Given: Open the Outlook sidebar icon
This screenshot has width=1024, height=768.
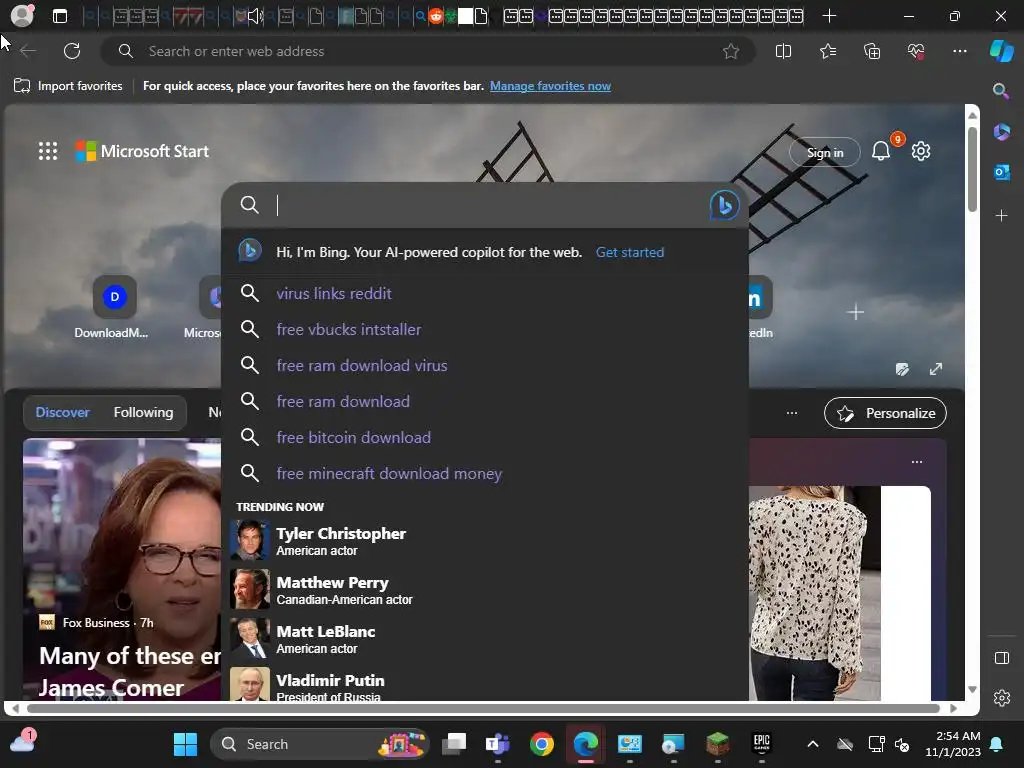Looking at the screenshot, I should (x=1001, y=172).
